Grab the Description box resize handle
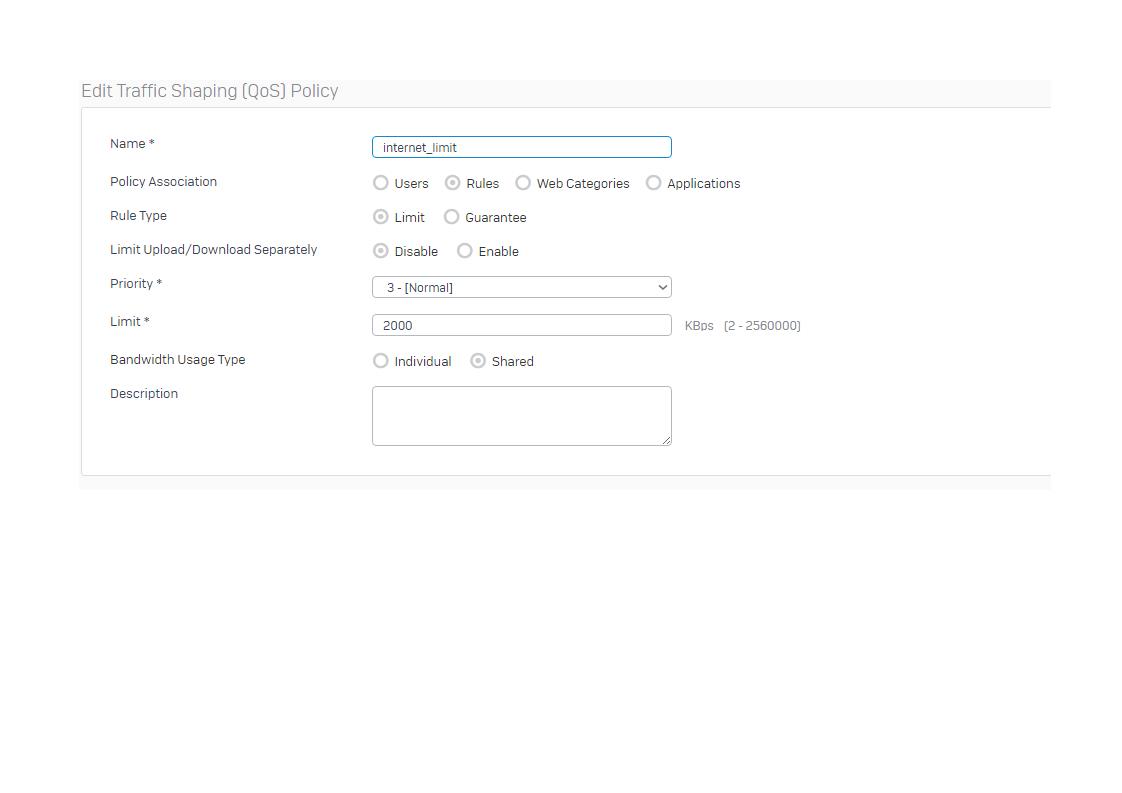Screen dimensions: 1122x793 click(x=667, y=441)
